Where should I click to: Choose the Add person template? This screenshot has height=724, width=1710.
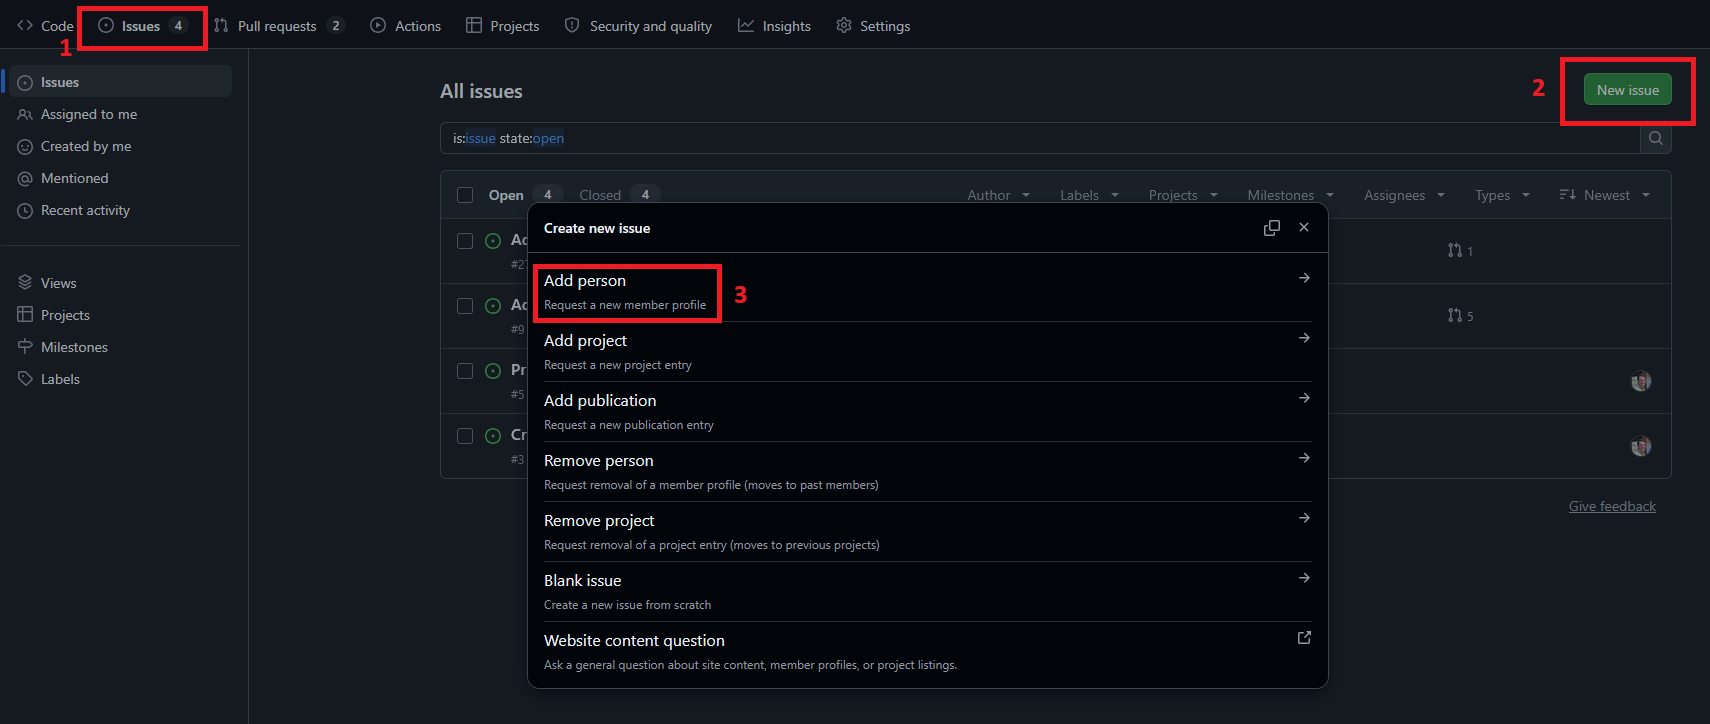(927, 292)
